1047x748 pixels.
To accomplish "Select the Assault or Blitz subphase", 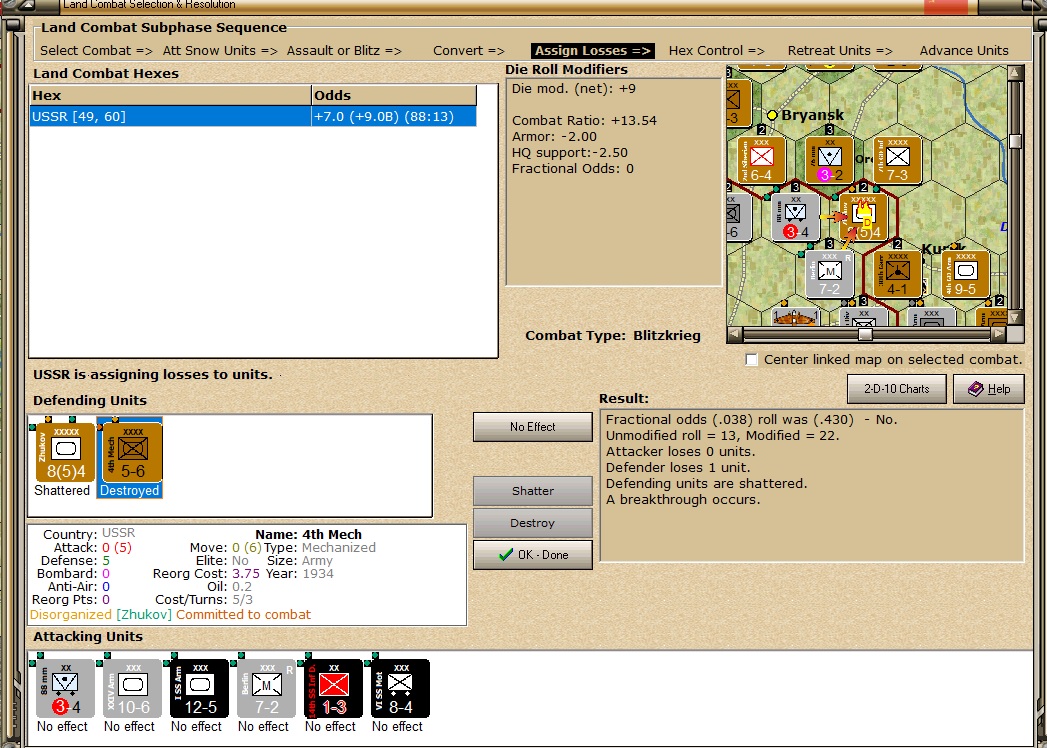I will (x=344, y=51).
